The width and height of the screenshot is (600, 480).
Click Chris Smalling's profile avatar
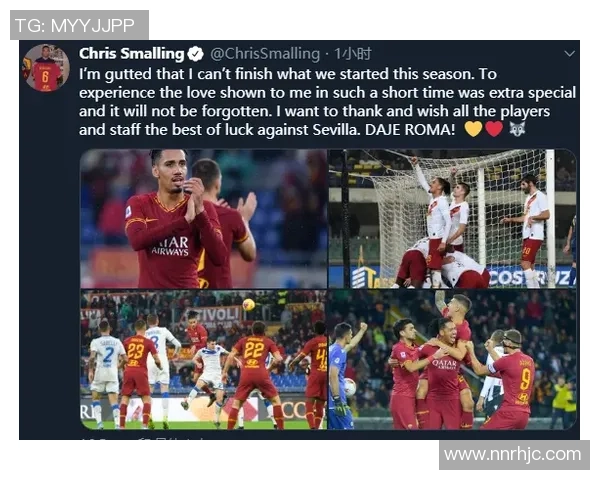(x=46, y=68)
